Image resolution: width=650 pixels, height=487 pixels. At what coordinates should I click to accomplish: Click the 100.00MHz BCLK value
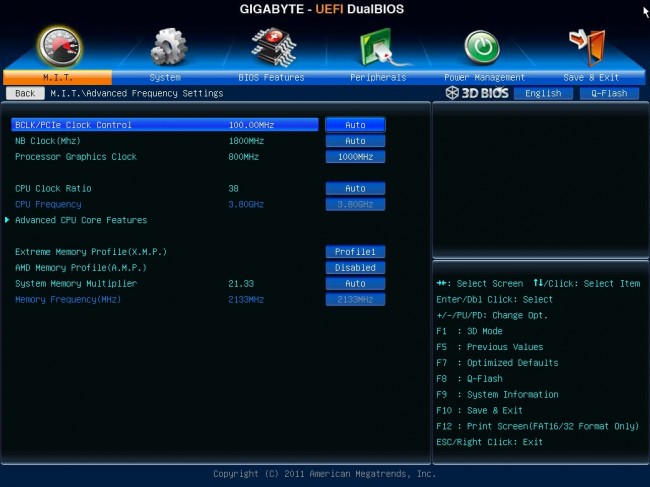tap(251, 125)
